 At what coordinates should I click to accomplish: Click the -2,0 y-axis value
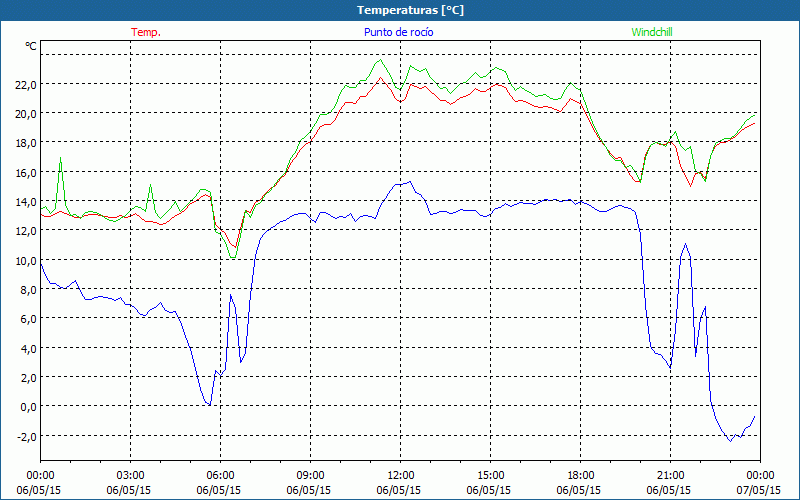[26, 436]
